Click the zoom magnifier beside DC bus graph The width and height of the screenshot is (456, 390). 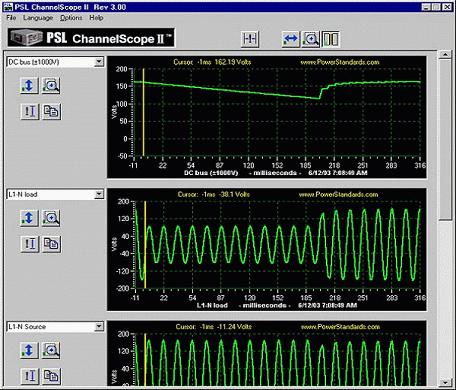tap(51, 85)
